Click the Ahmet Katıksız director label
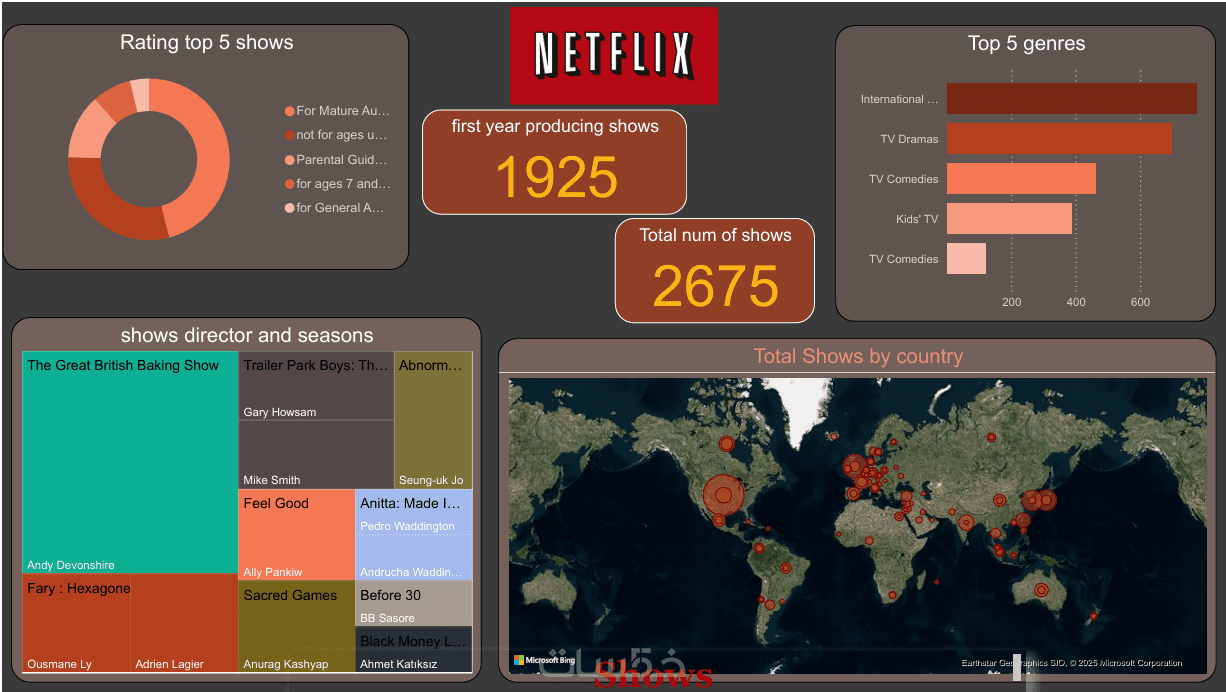 [x=399, y=664]
